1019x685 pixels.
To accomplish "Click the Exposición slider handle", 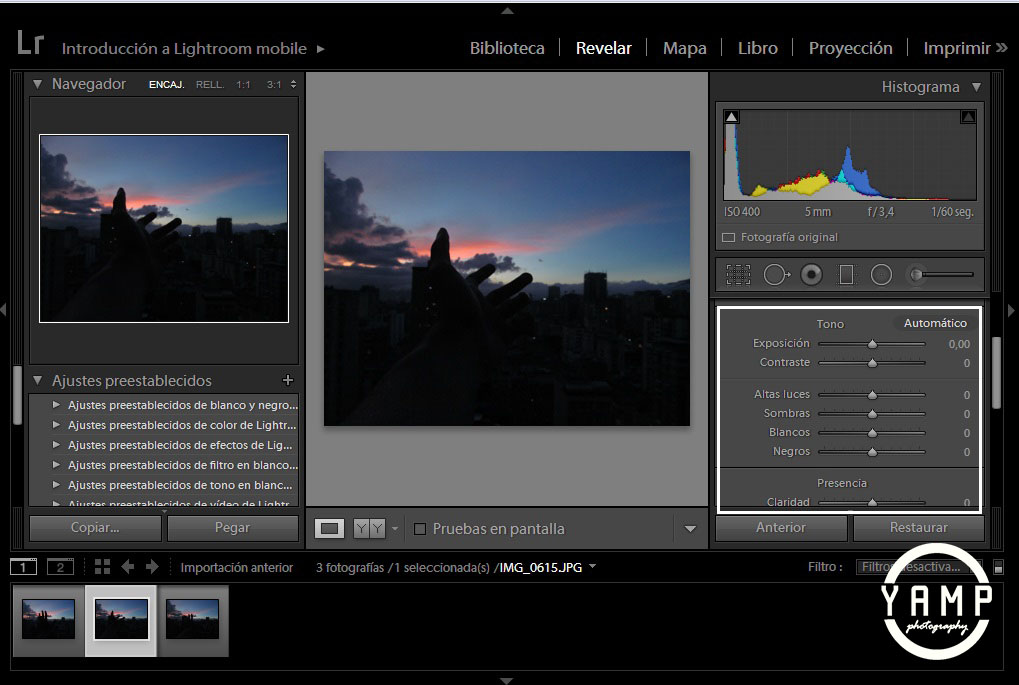I will [x=872, y=343].
